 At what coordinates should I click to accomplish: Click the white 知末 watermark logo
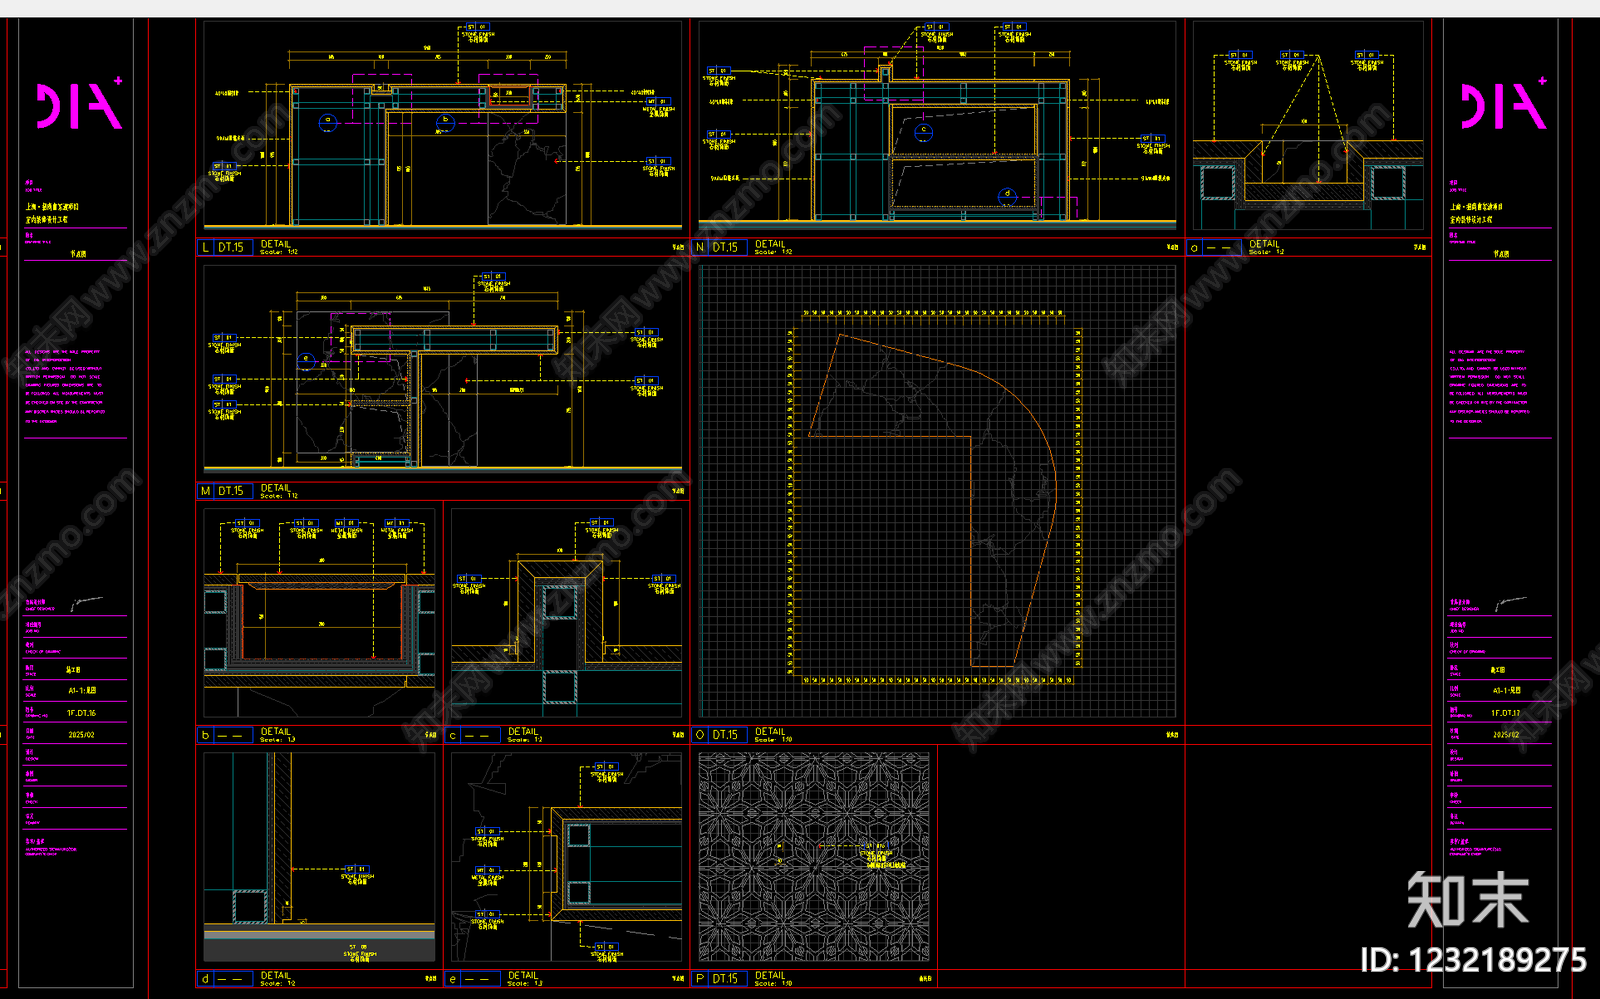tap(1468, 900)
